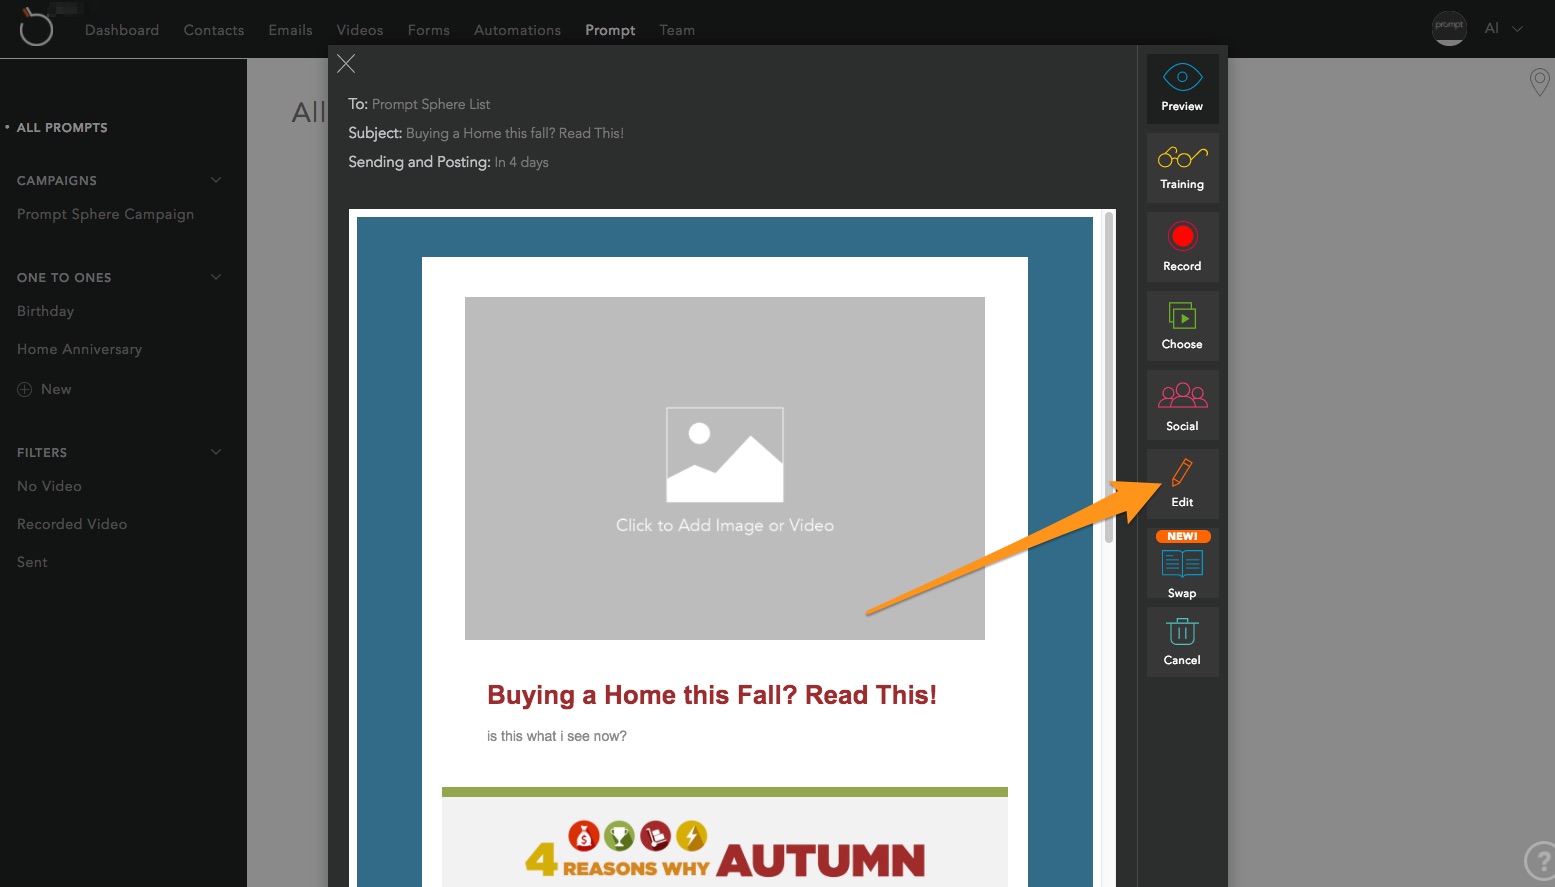1555x887 pixels.
Task: Open the Home Anniversary one-to-one
Action: click(x=79, y=349)
